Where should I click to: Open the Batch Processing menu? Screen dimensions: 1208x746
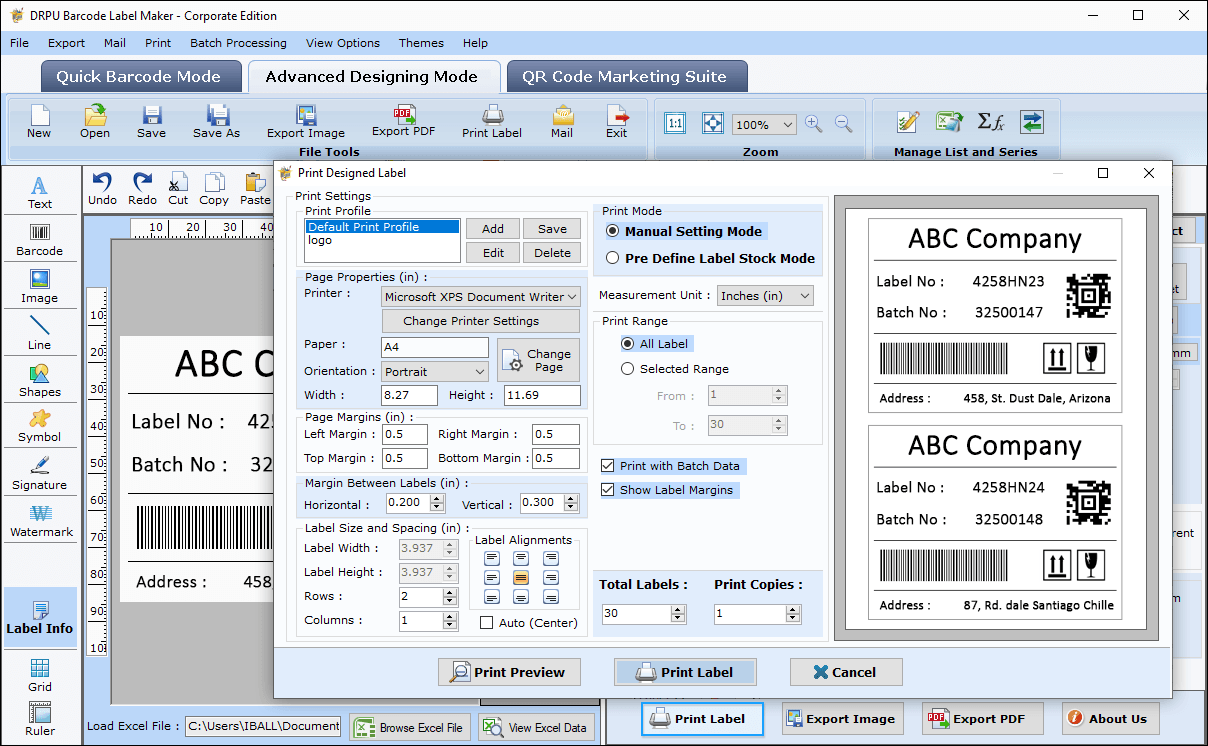(x=238, y=43)
